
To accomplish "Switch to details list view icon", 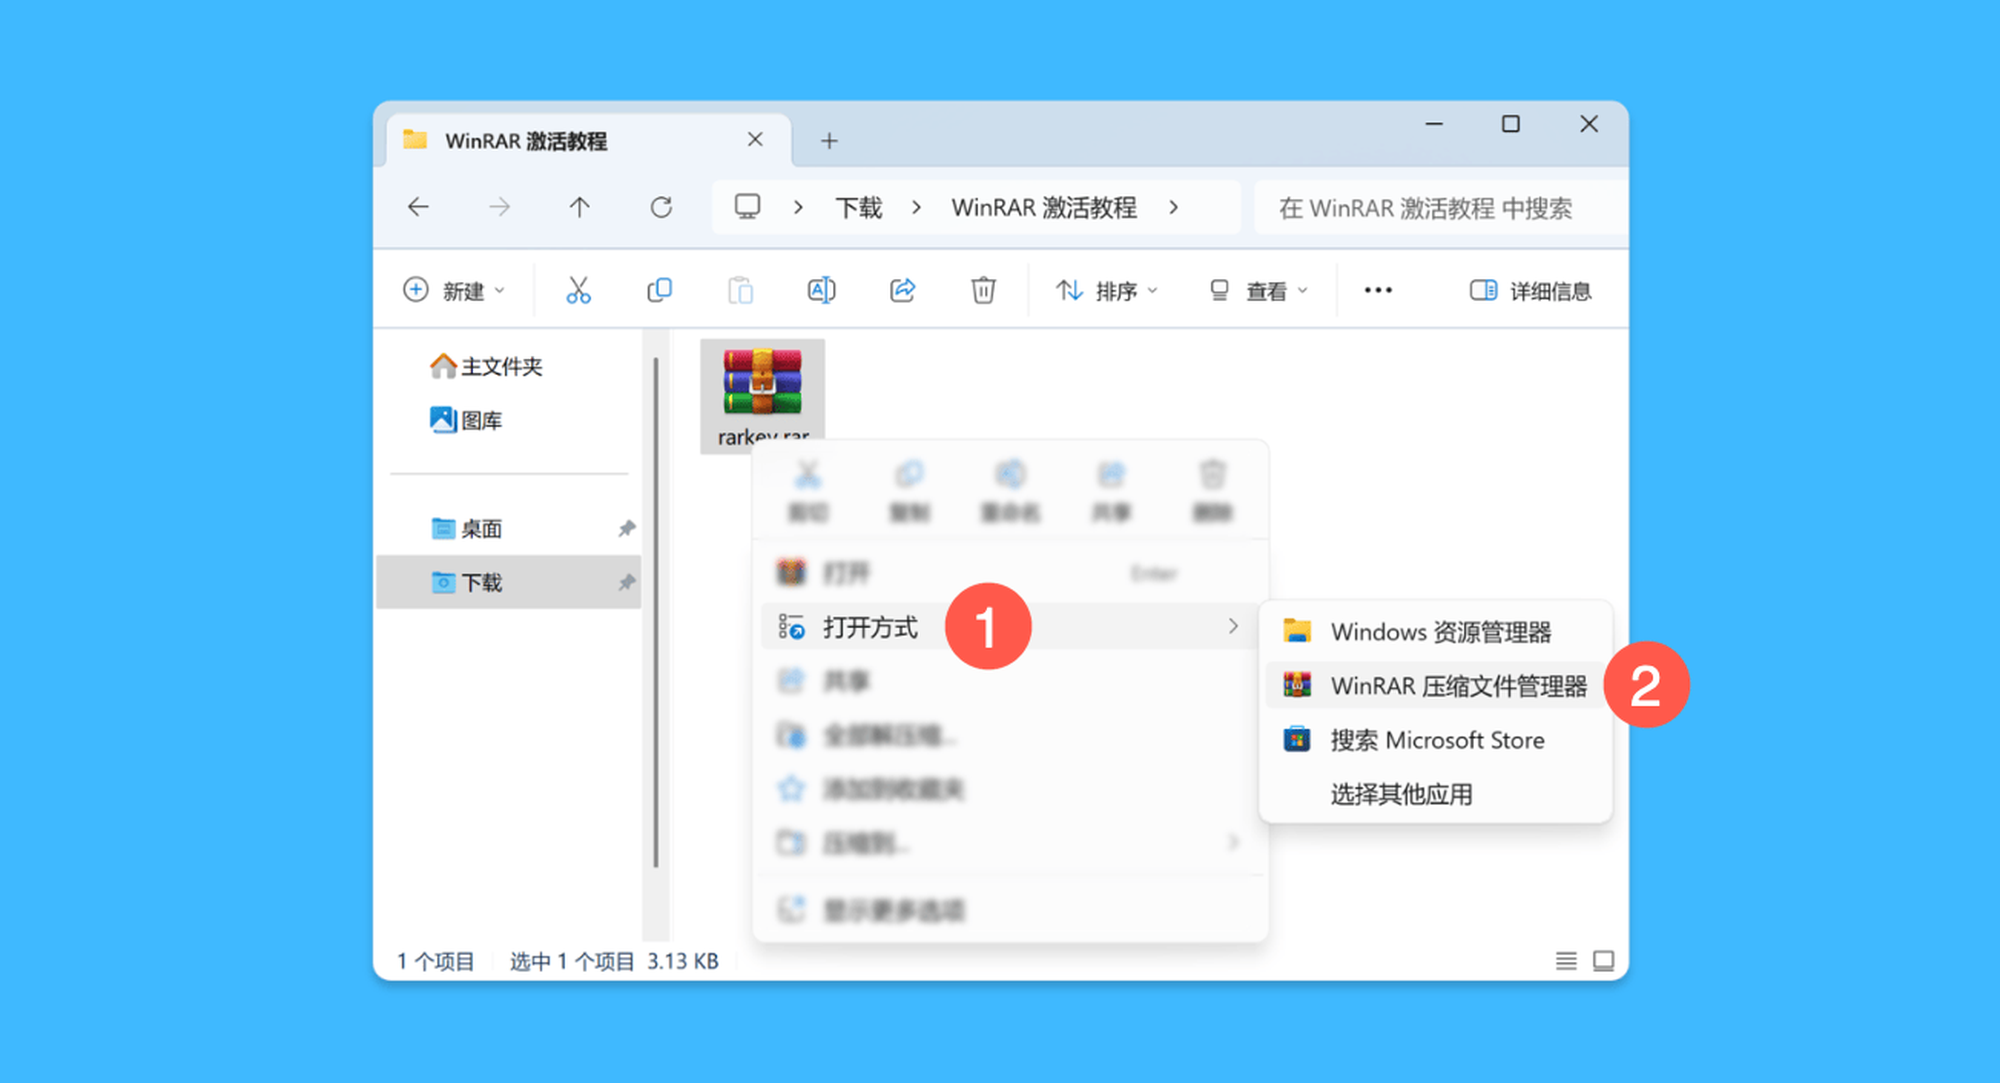I will (1566, 961).
